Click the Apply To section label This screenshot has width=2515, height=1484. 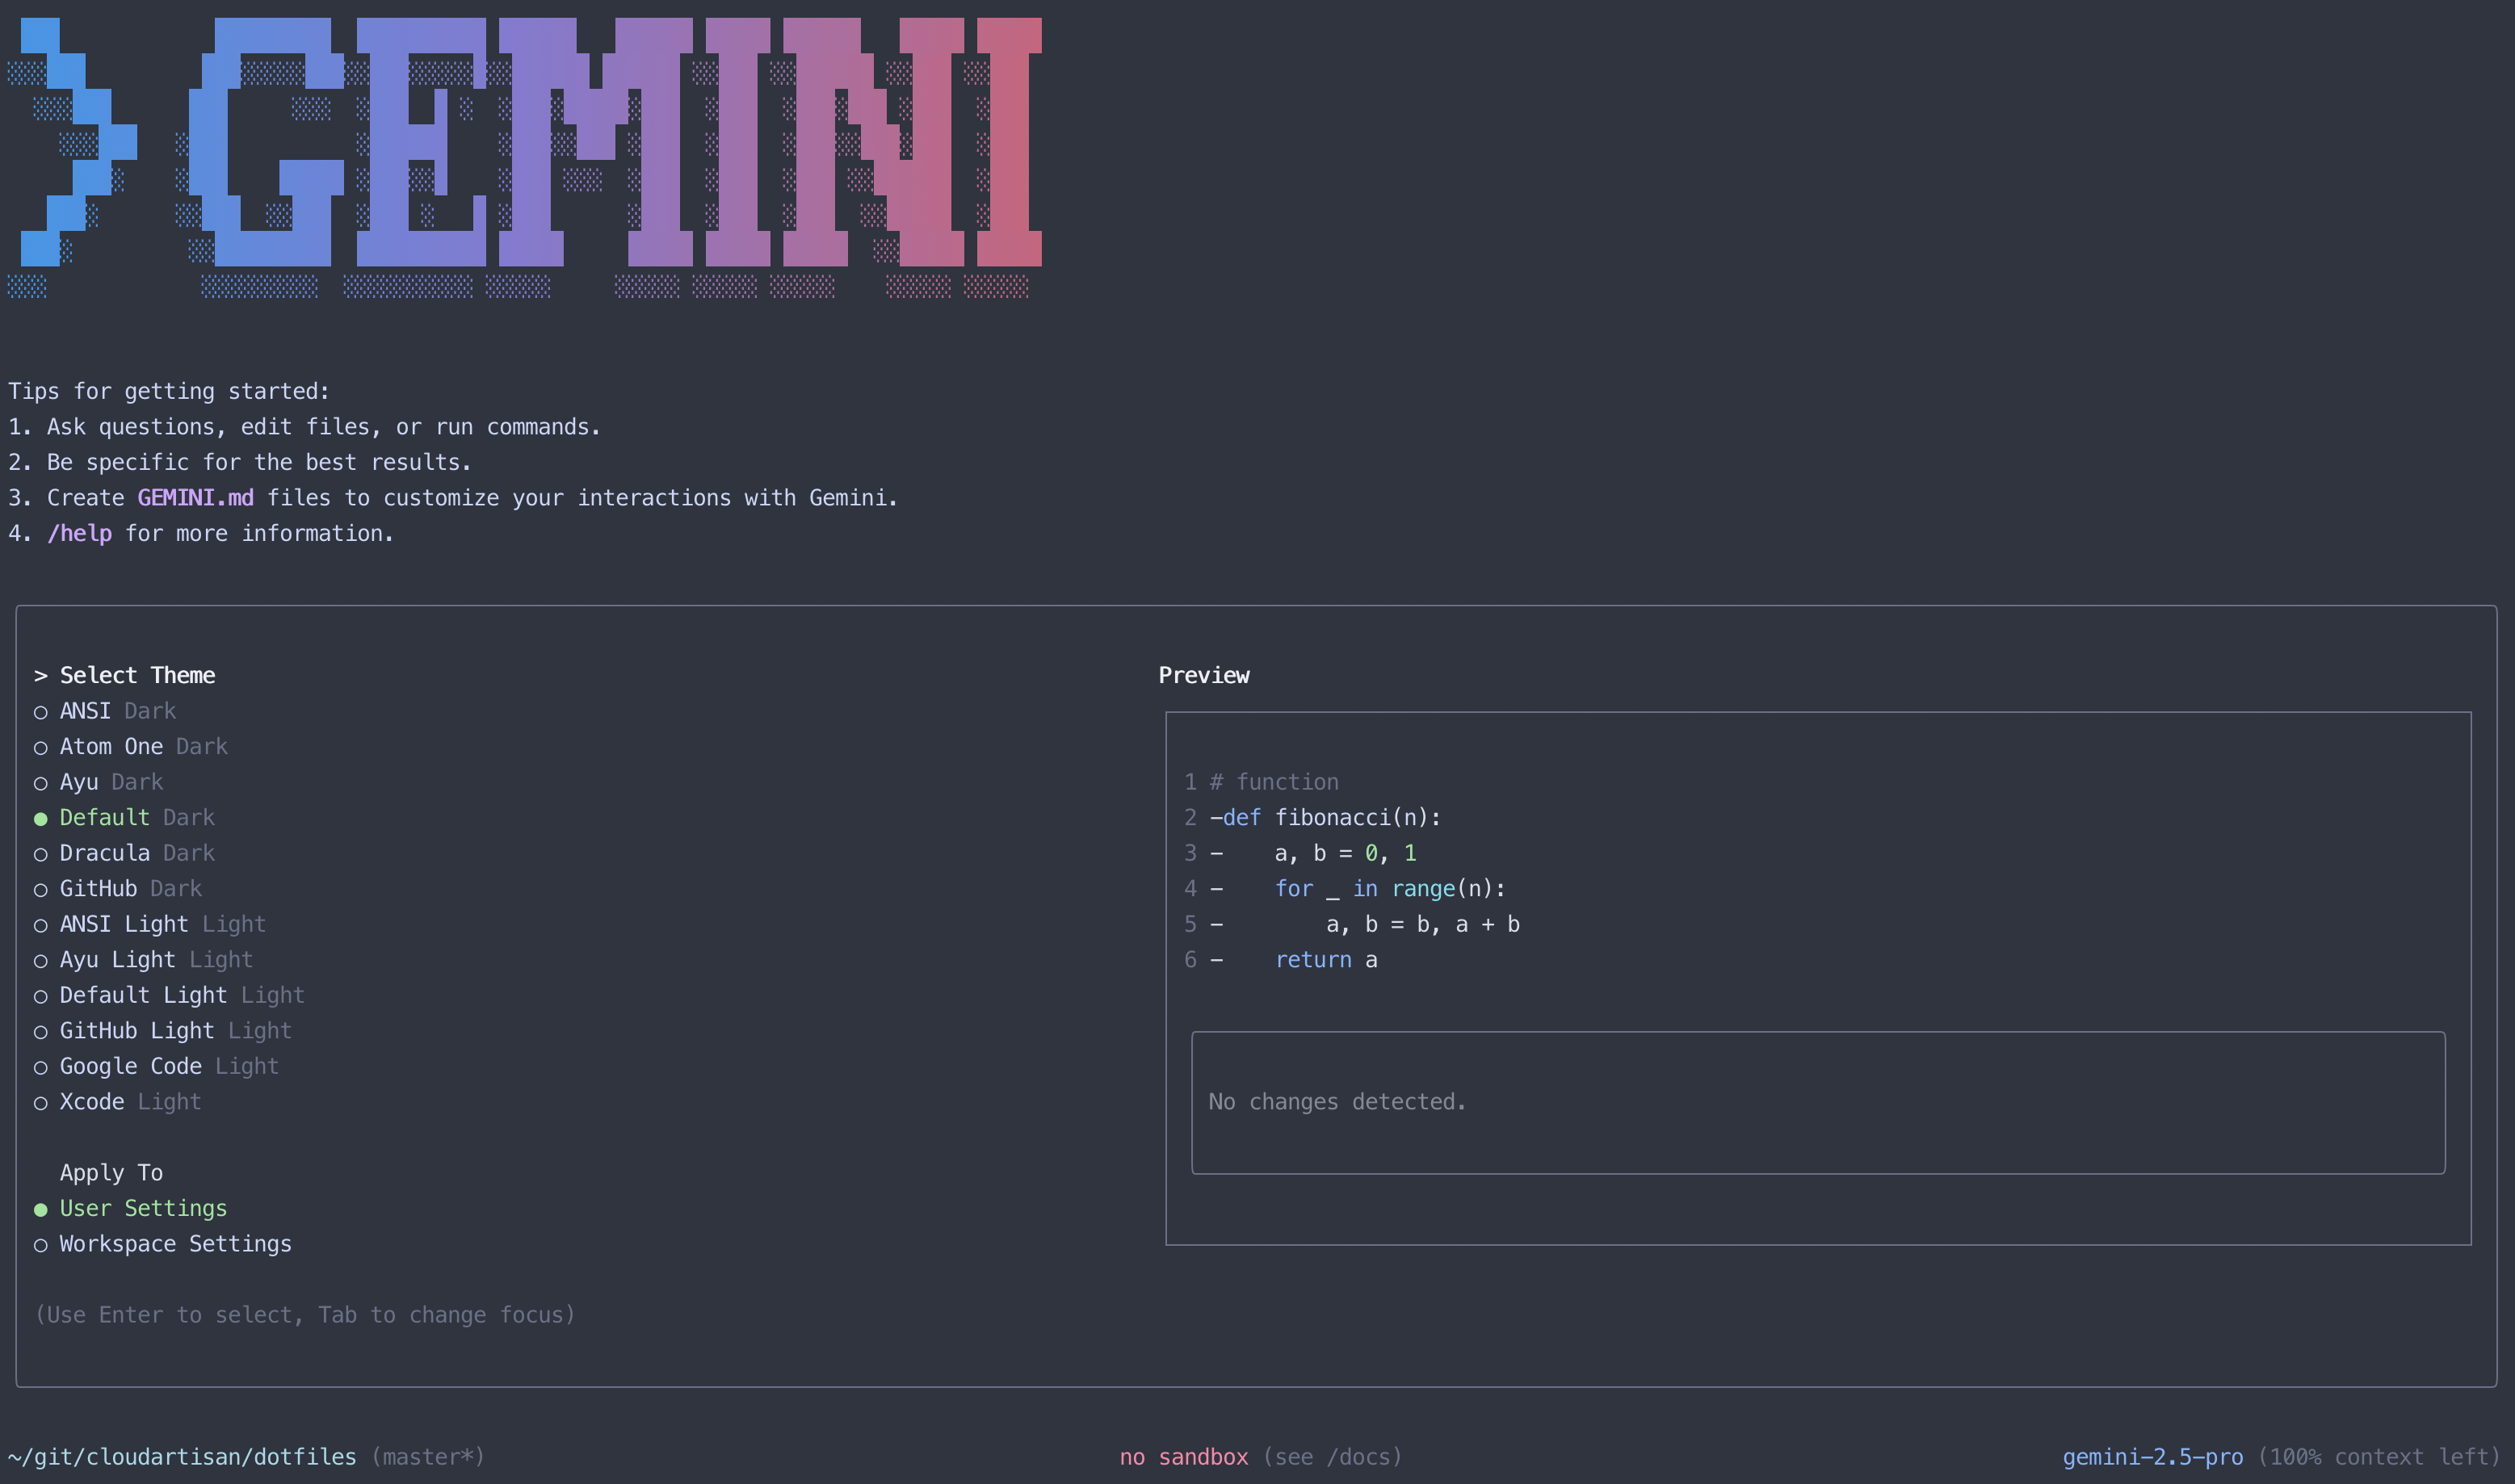[111, 1173]
